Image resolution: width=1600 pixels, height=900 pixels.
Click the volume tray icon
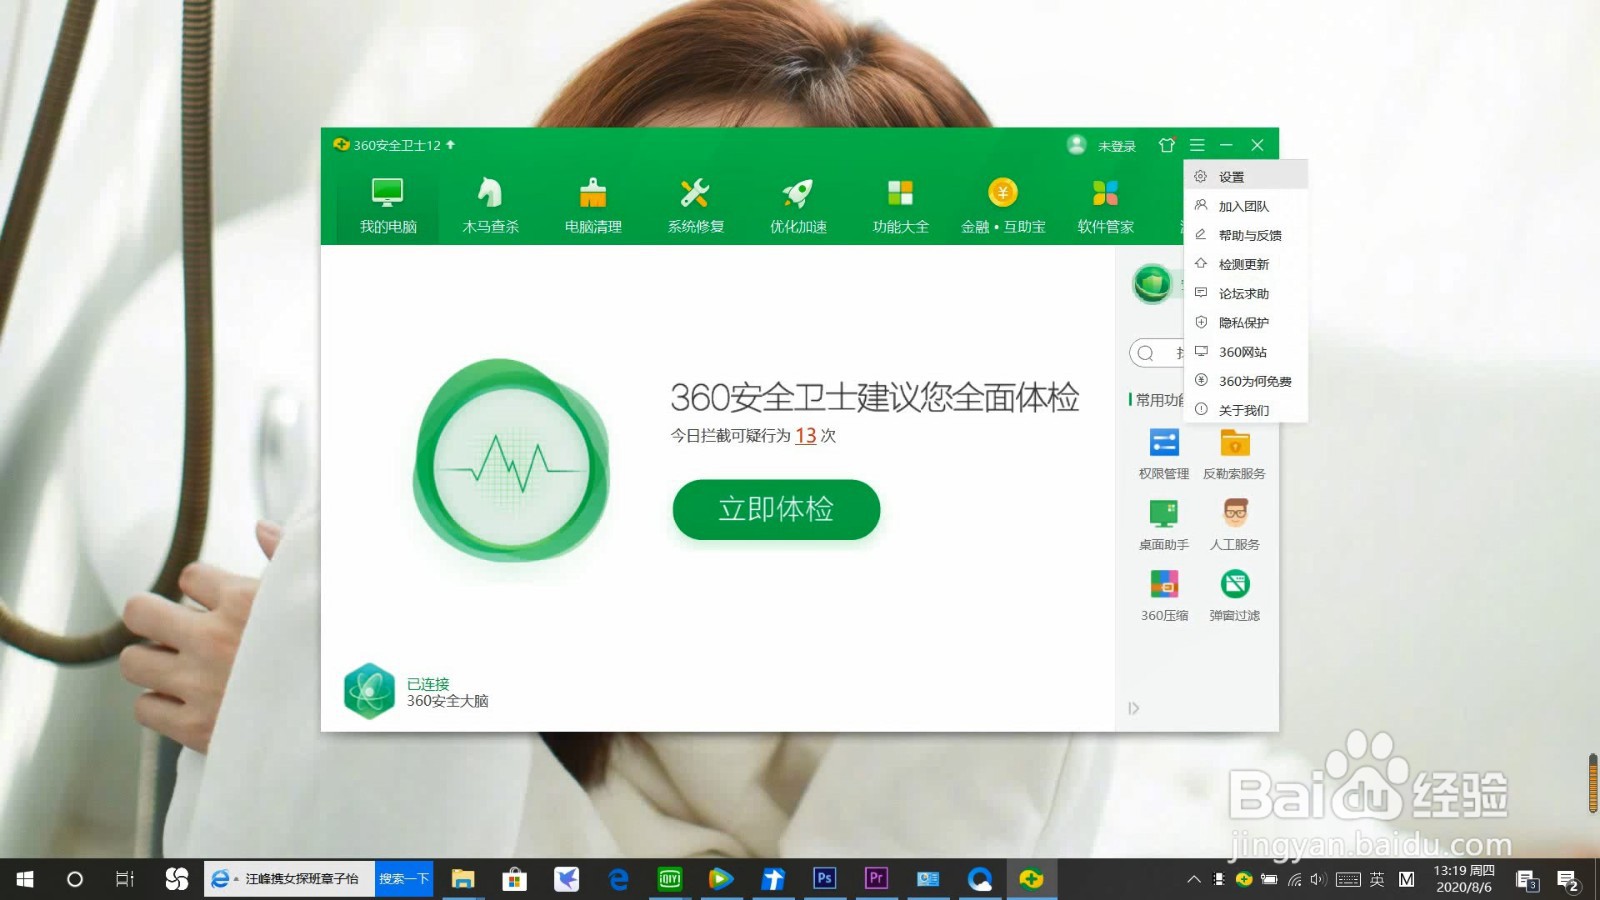(x=1318, y=880)
